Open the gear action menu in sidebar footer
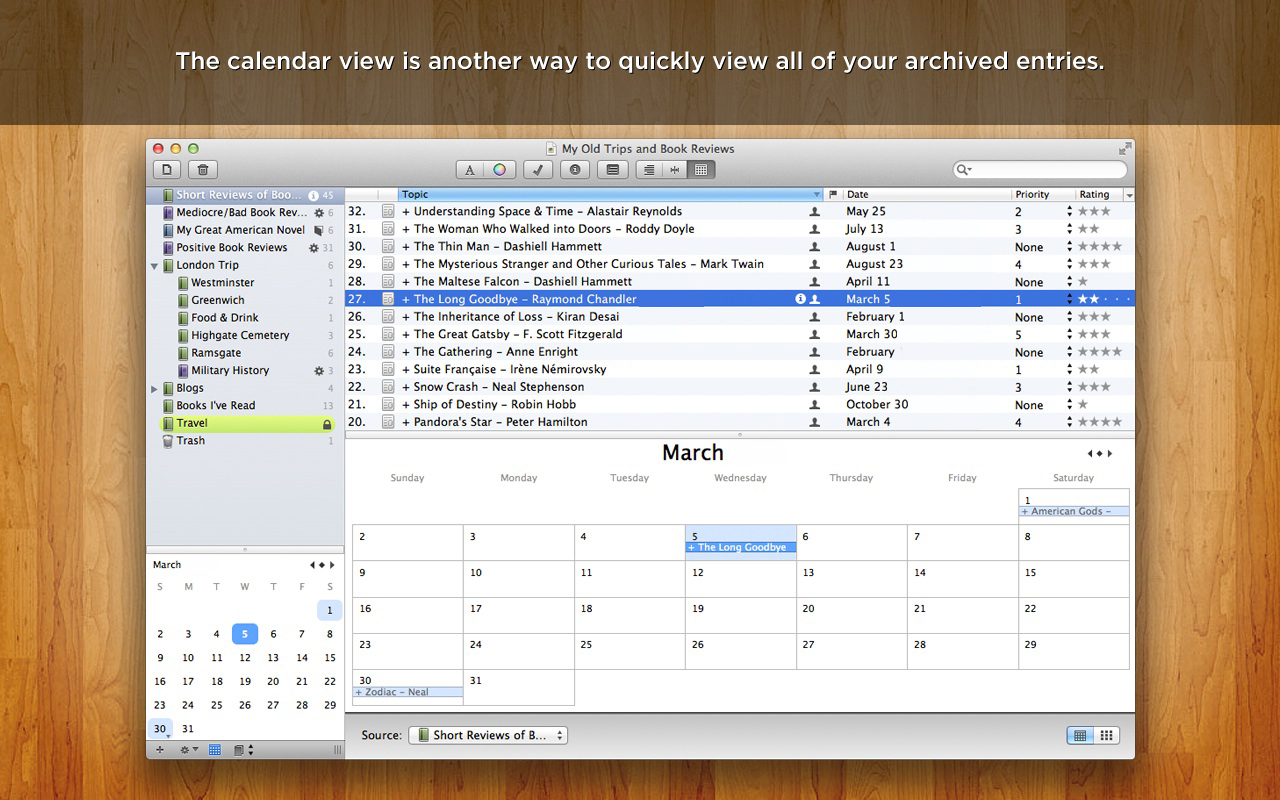The height and width of the screenshot is (800, 1280). tap(187, 750)
